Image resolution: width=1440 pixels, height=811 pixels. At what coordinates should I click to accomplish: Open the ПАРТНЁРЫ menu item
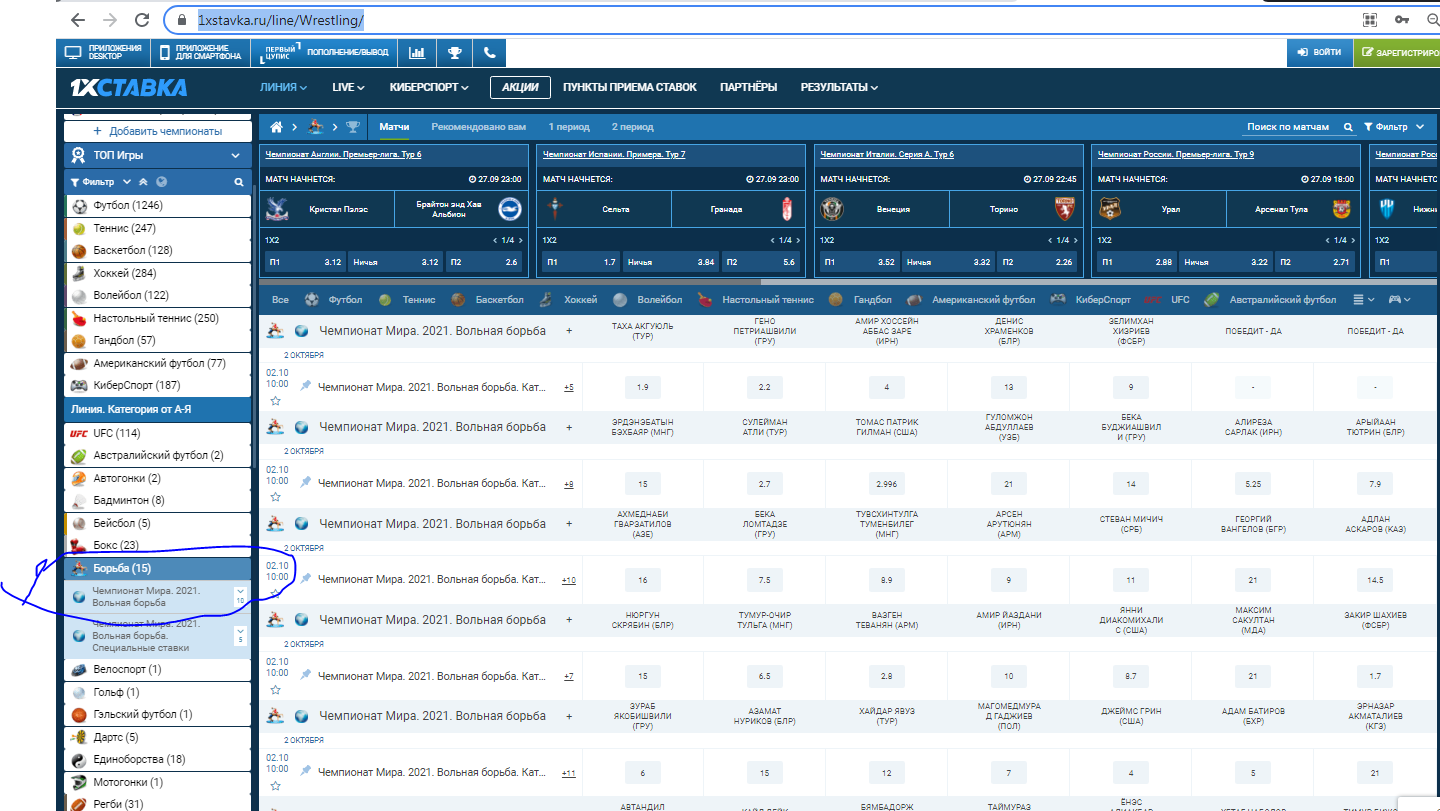pyautogui.click(x=748, y=87)
